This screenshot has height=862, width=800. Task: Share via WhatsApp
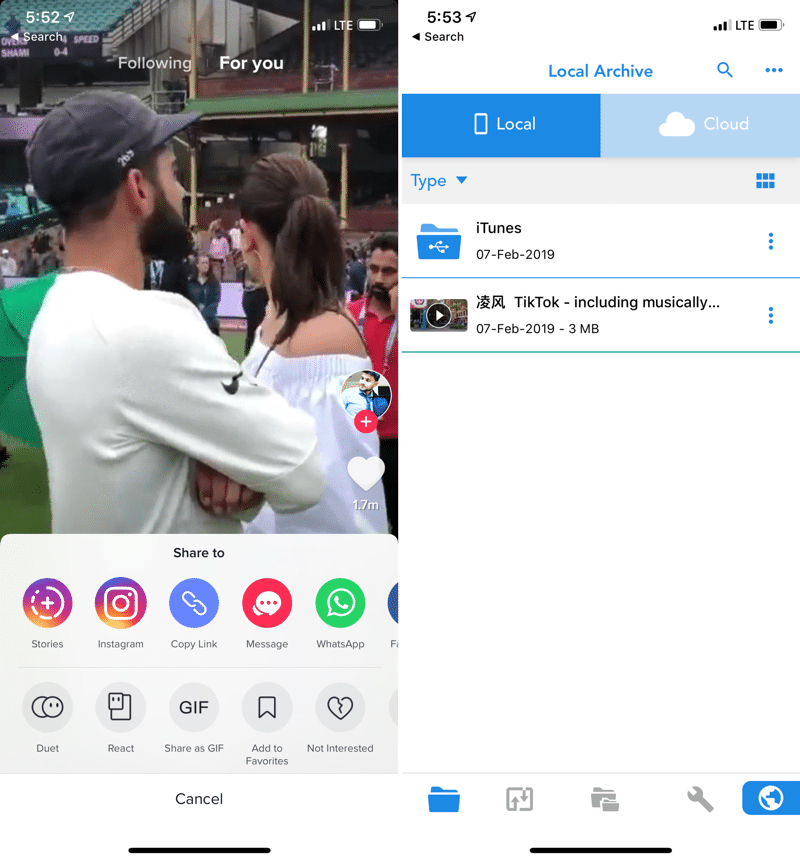click(340, 604)
